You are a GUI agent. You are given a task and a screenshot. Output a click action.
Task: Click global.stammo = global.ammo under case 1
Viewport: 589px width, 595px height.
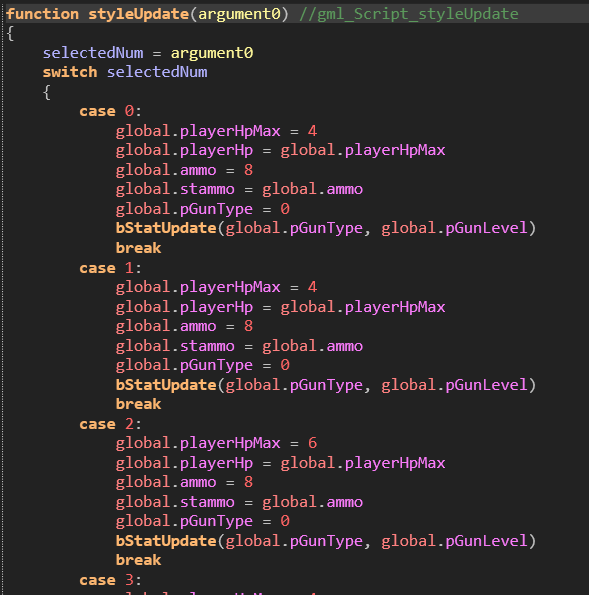[x=239, y=346]
